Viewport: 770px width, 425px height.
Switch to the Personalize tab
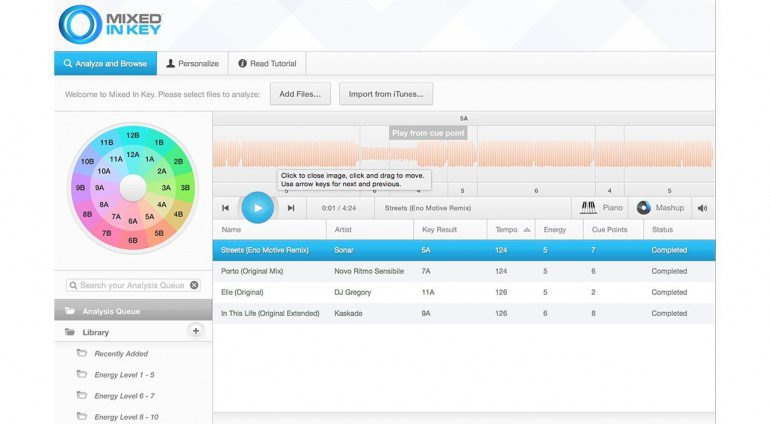pos(192,64)
